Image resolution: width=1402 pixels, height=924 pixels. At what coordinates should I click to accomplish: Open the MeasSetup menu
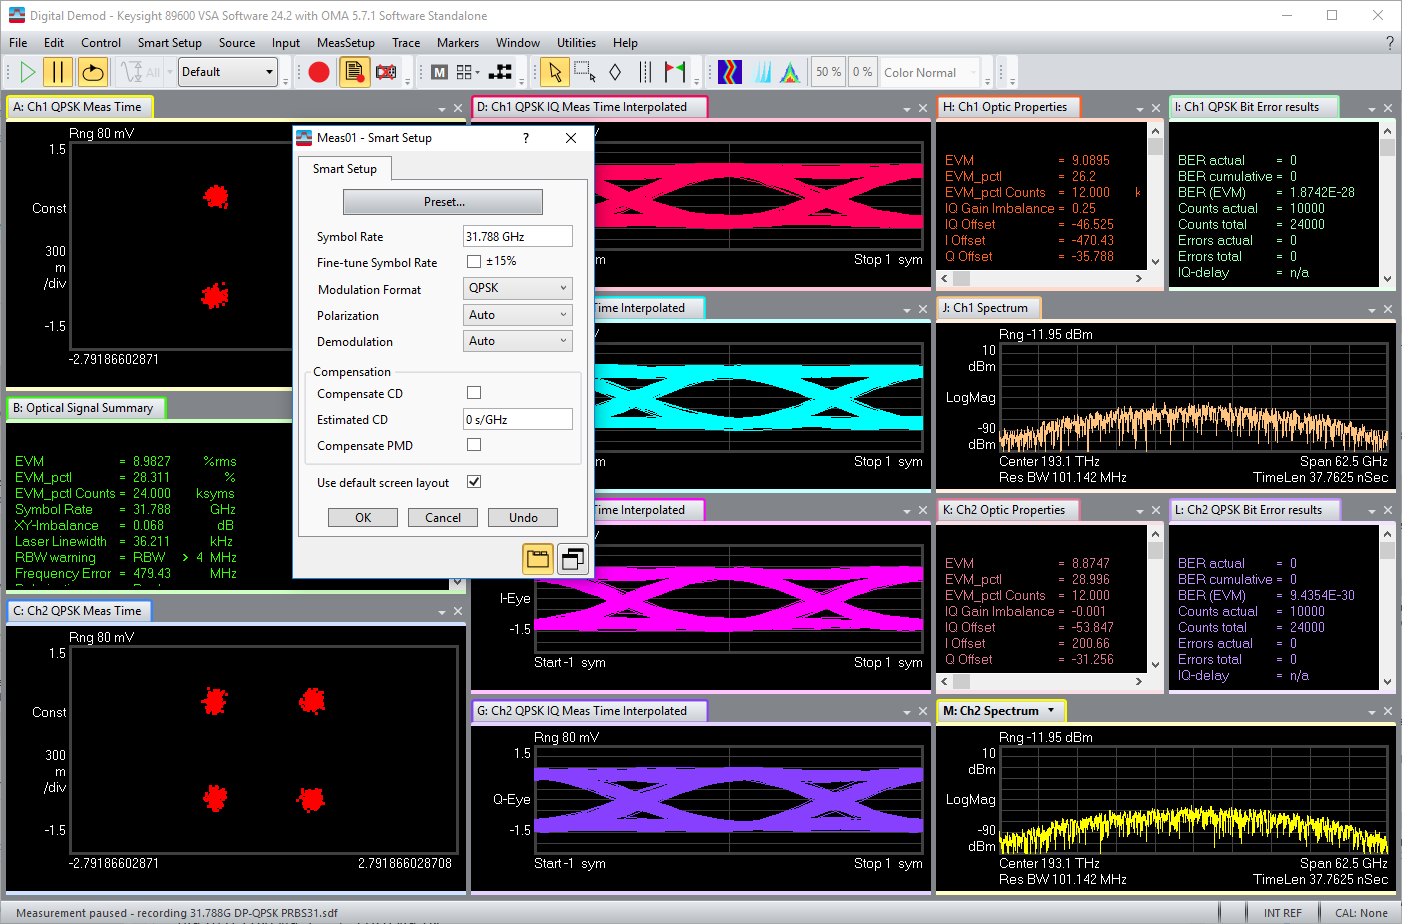tap(346, 43)
